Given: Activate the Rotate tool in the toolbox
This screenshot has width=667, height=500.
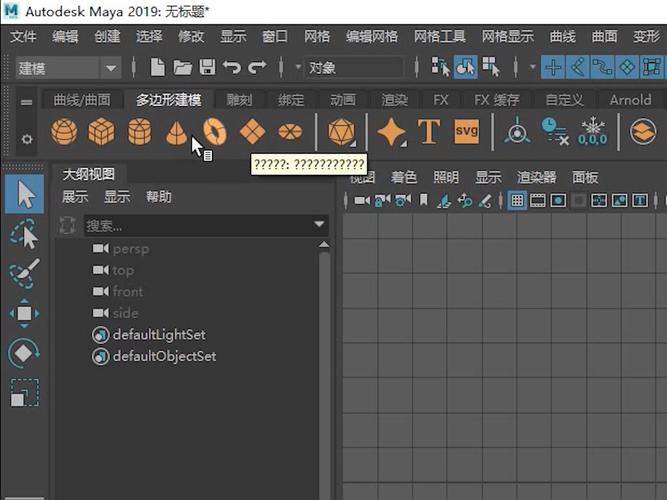Looking at the screenshot, I should point(24,353).
